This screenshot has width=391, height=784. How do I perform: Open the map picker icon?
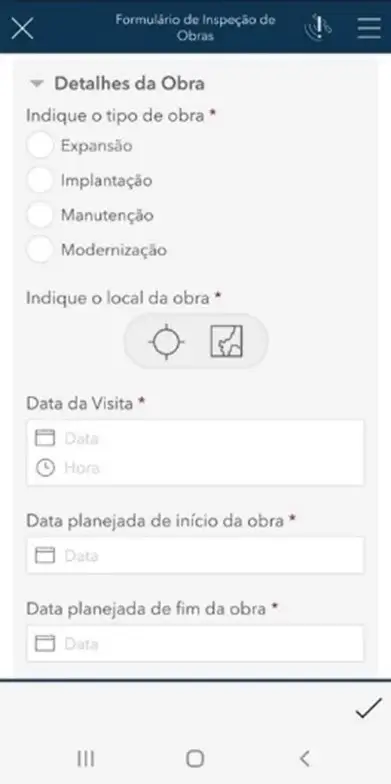click(x=226, y=342)
